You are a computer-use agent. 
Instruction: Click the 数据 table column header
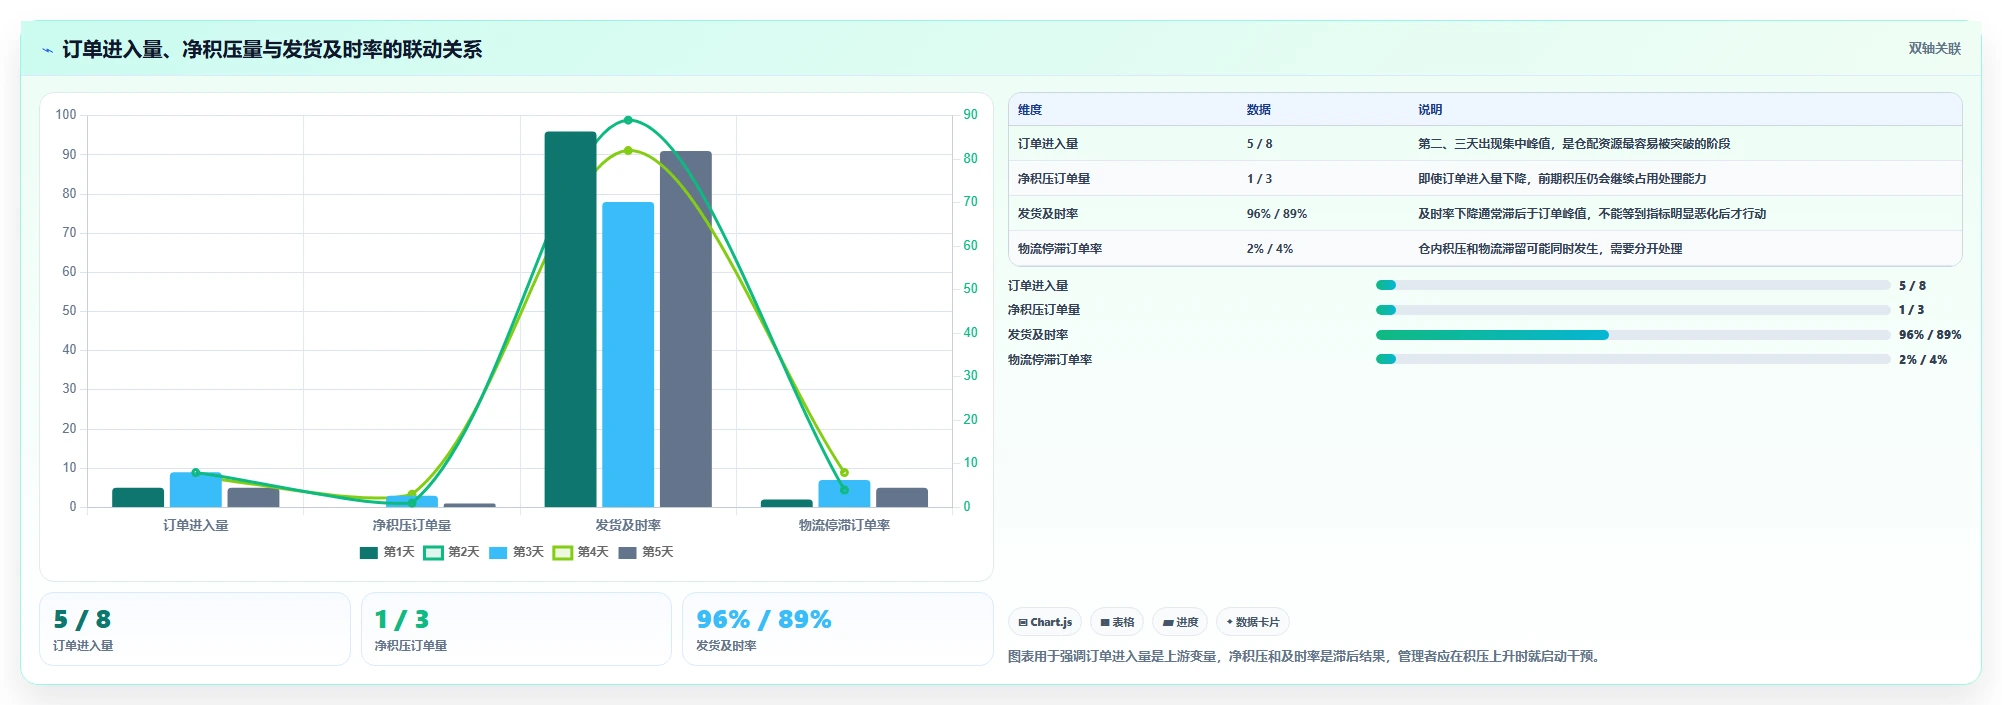pyautogui.click(x=1258, y=110)
